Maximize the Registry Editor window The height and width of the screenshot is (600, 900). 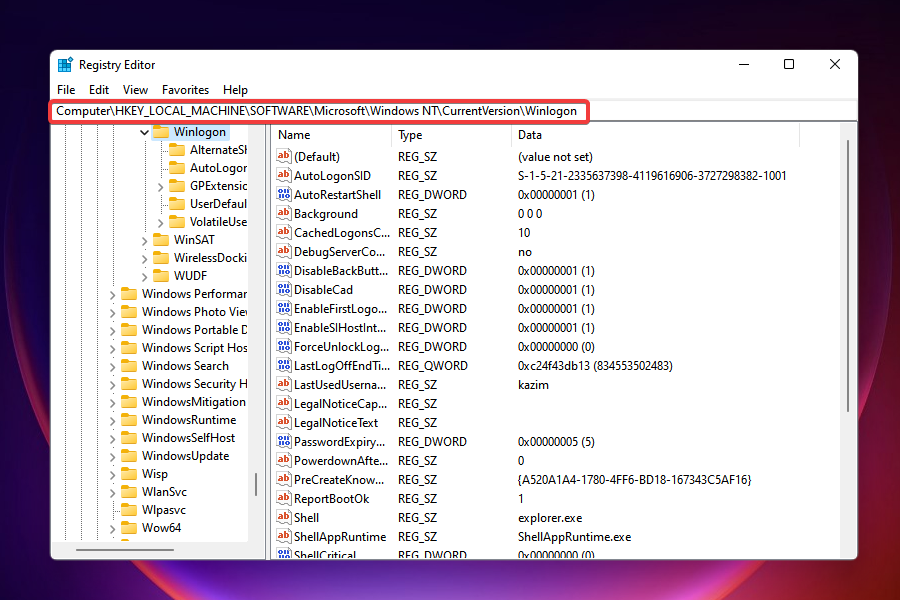pyautogui.click(x=789, y=64)
